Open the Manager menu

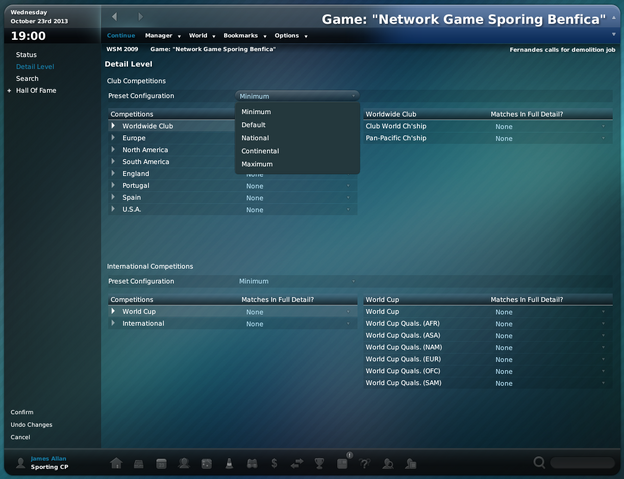(x=162, y=36)
